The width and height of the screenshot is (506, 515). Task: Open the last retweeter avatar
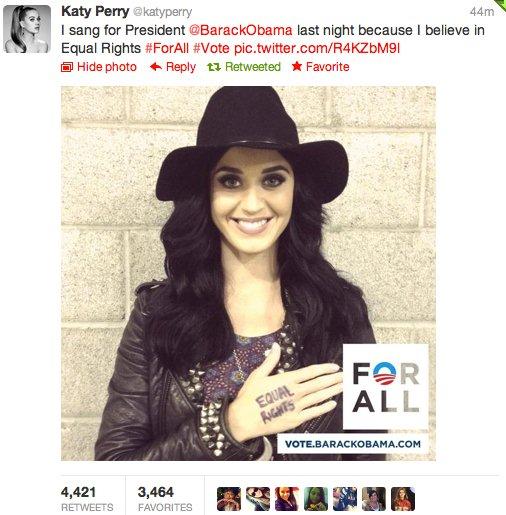[x=403, y=499]
